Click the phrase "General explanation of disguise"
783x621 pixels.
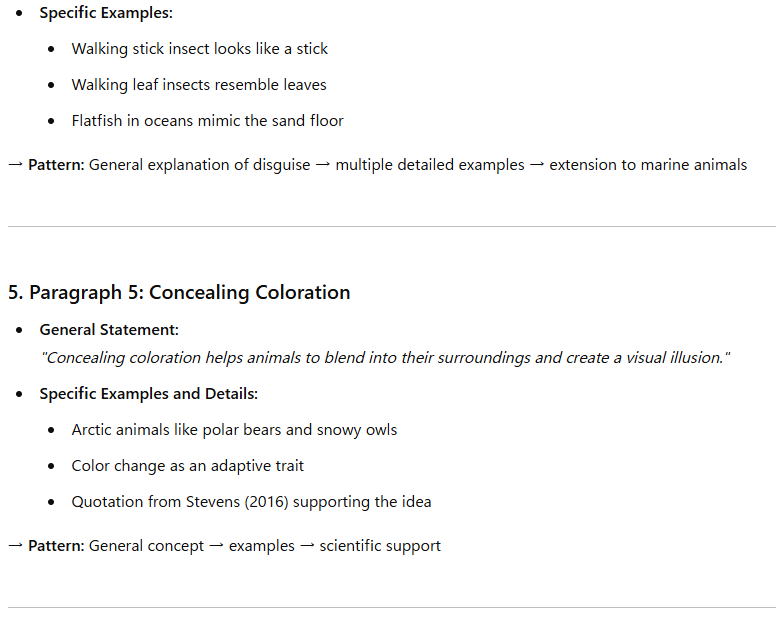click(x=199, y=165)
